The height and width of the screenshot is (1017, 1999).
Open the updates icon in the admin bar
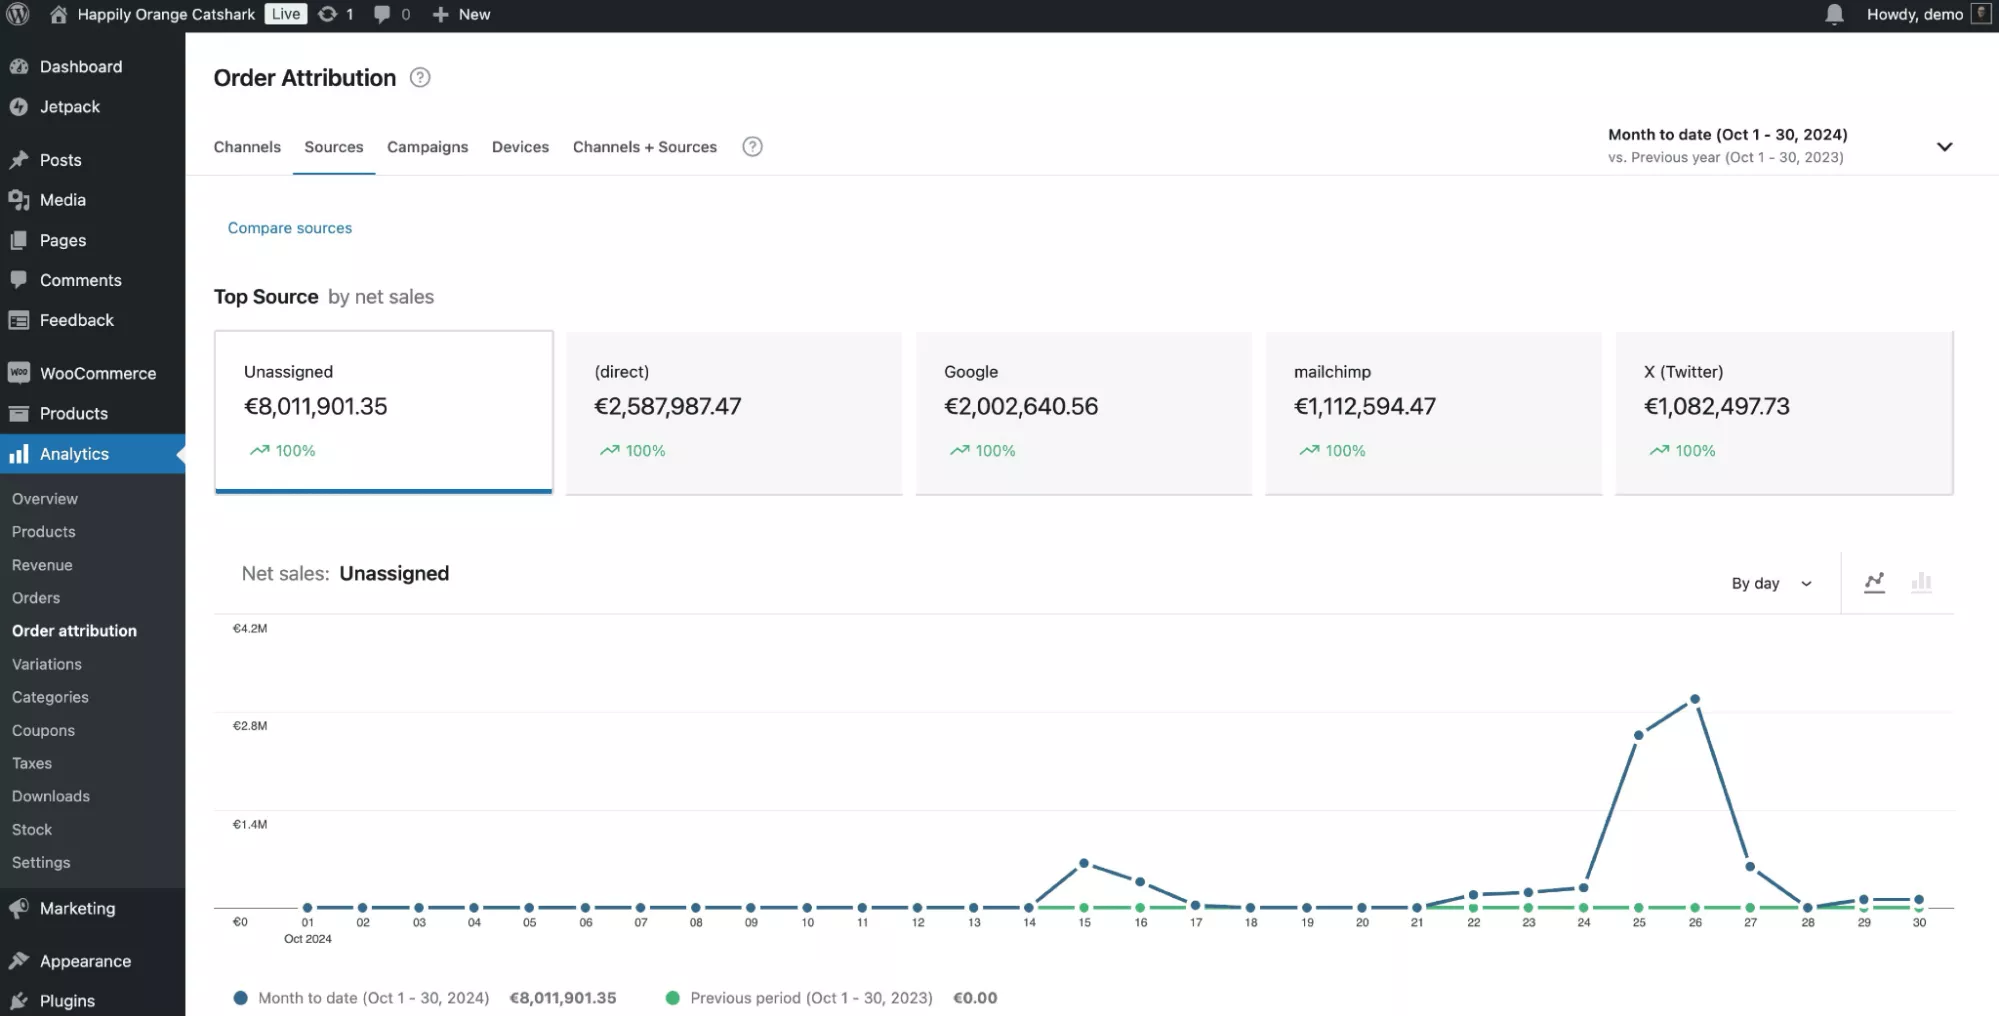[327, 14]
